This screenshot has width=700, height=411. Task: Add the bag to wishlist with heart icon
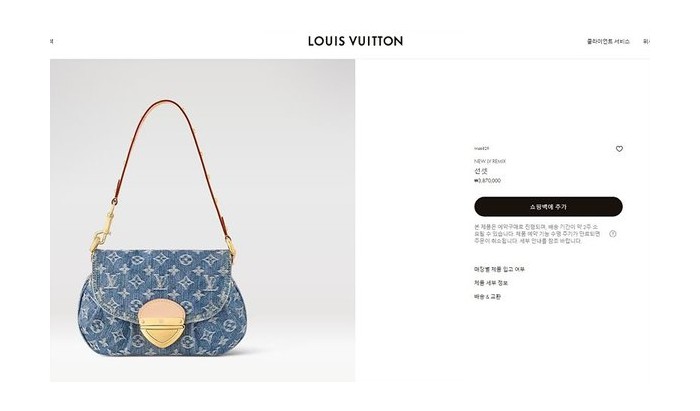(x=619, y=149)
